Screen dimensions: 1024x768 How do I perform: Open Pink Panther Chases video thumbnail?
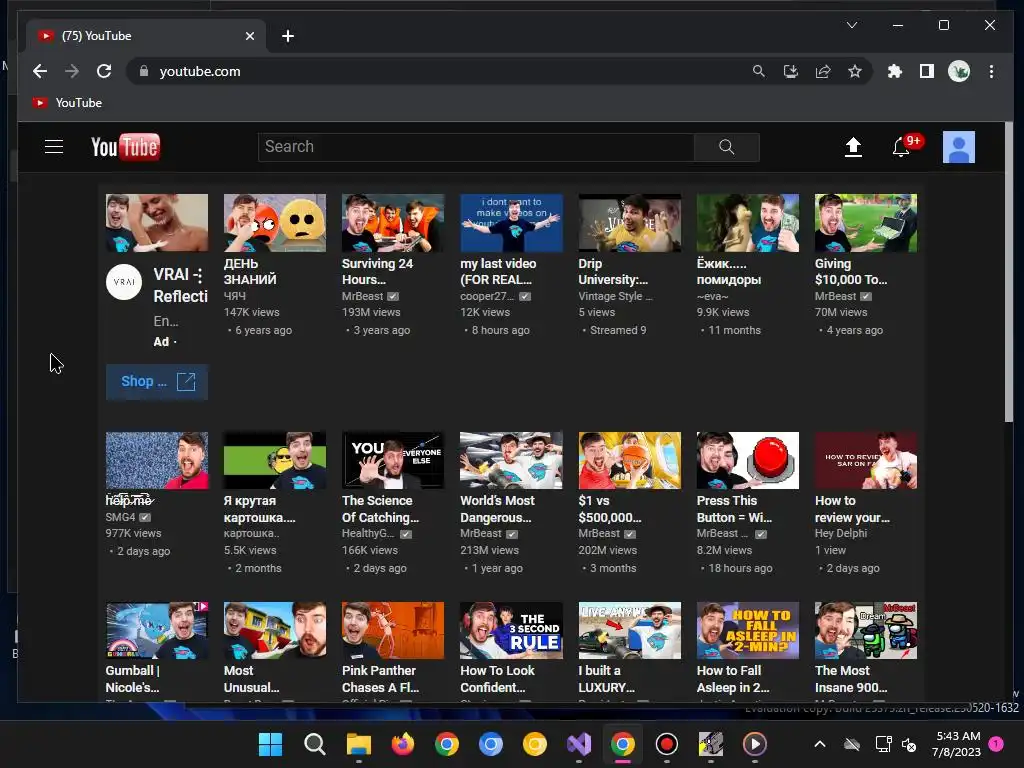tap(393, 630)
